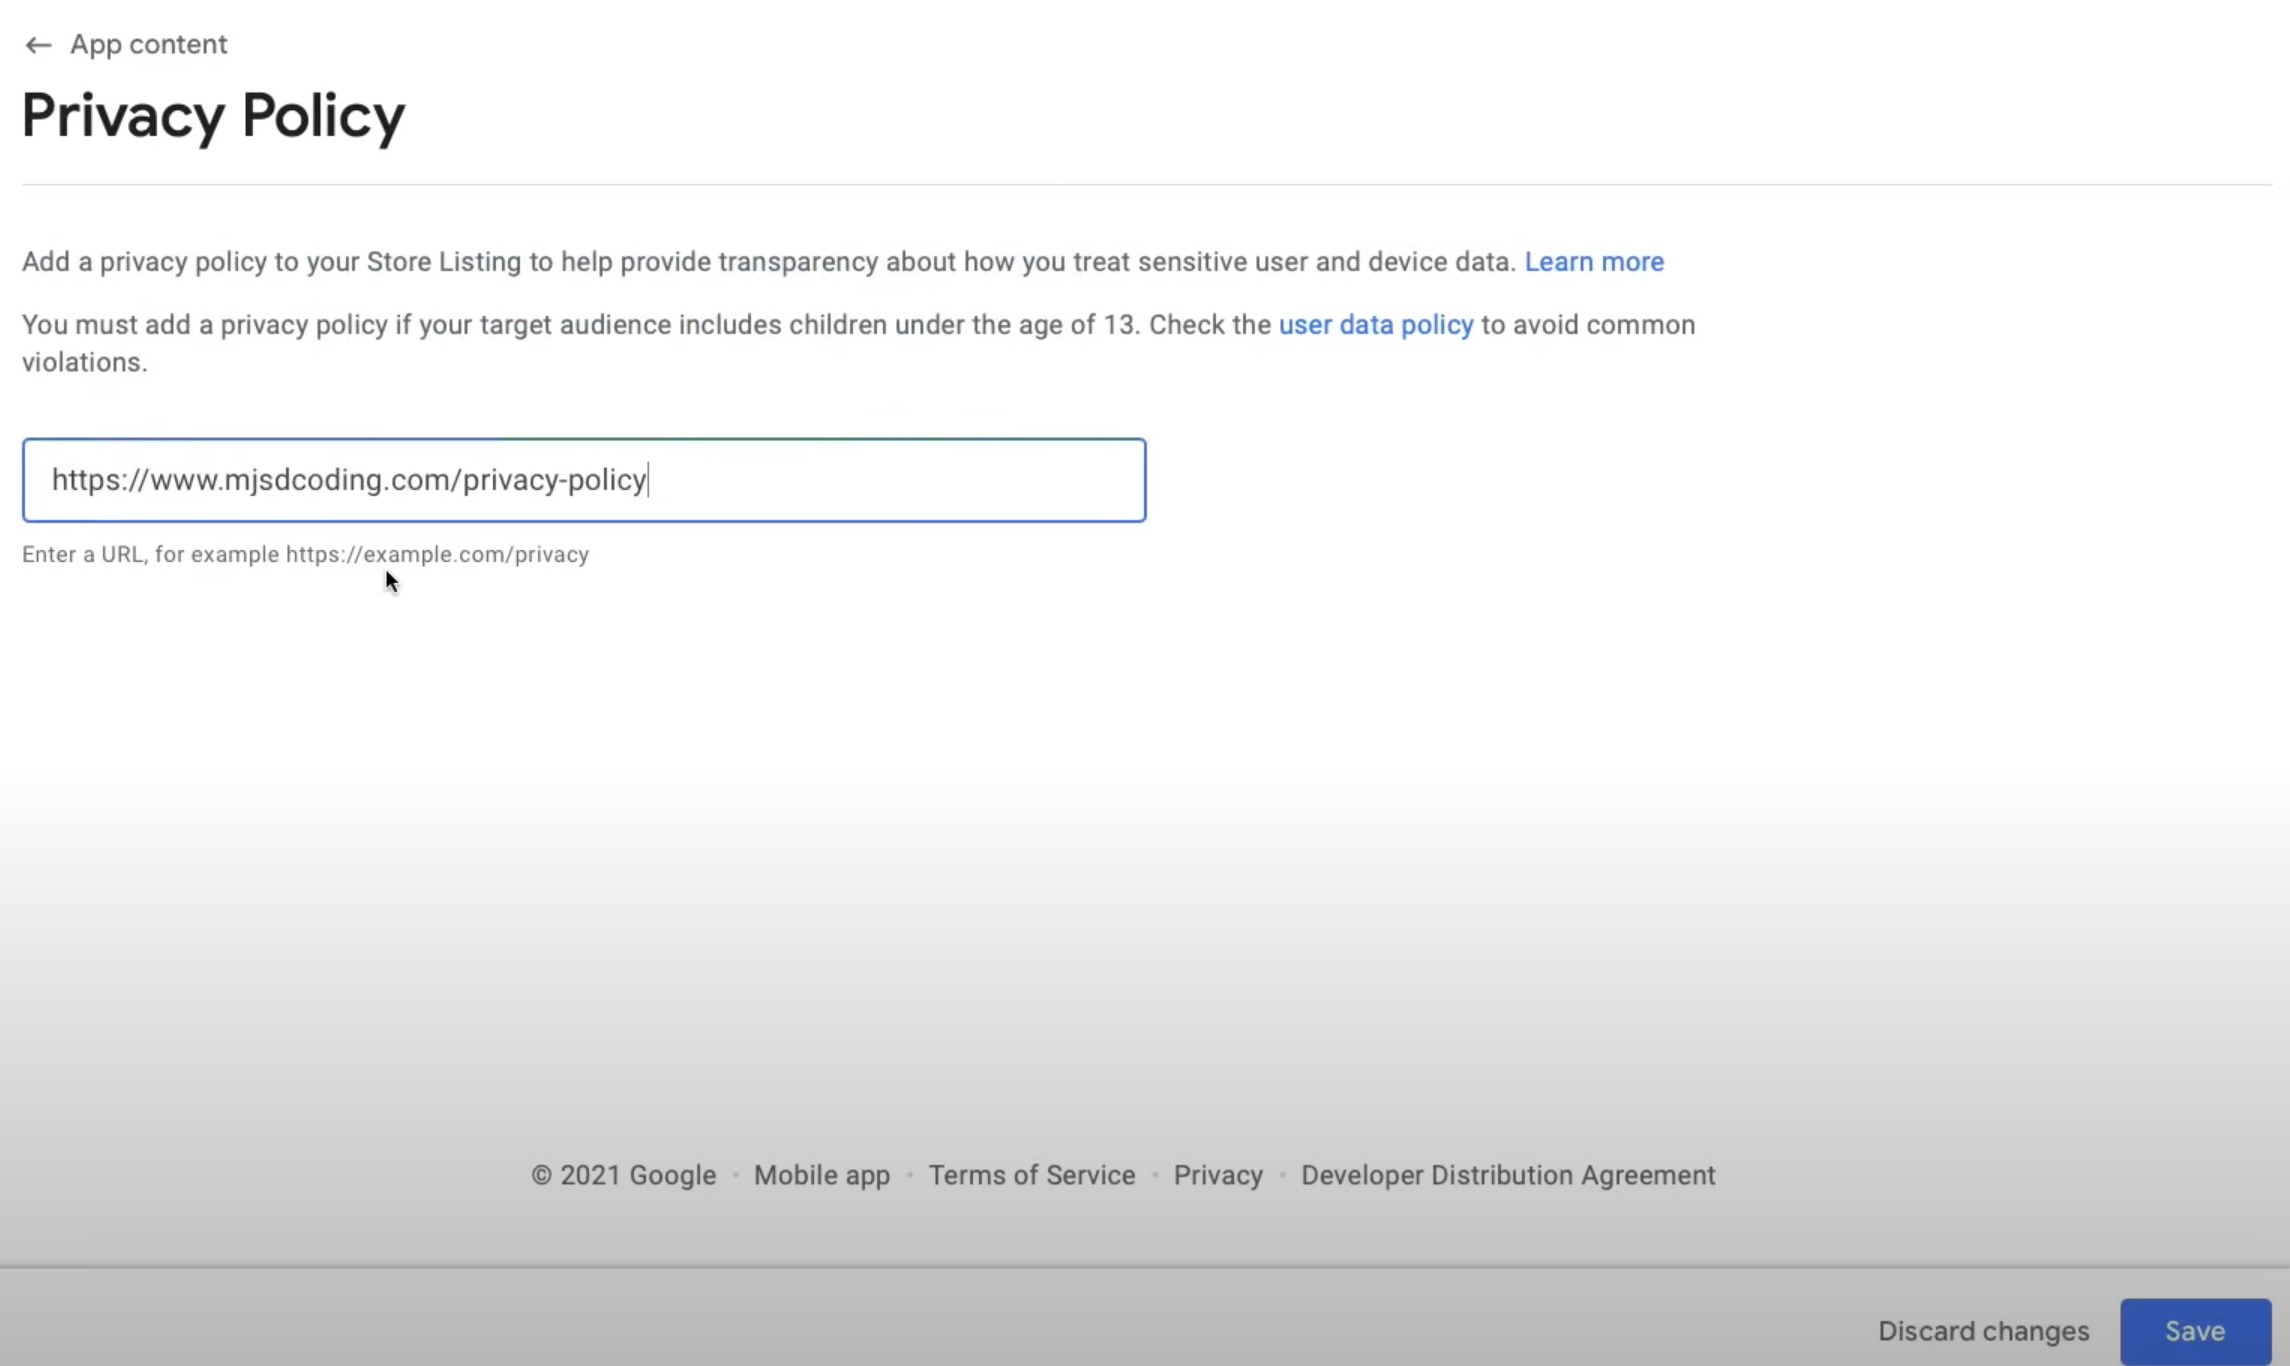
Task: Place cursor on mjsdcoding in URL
Action: (x=304, y=480)
